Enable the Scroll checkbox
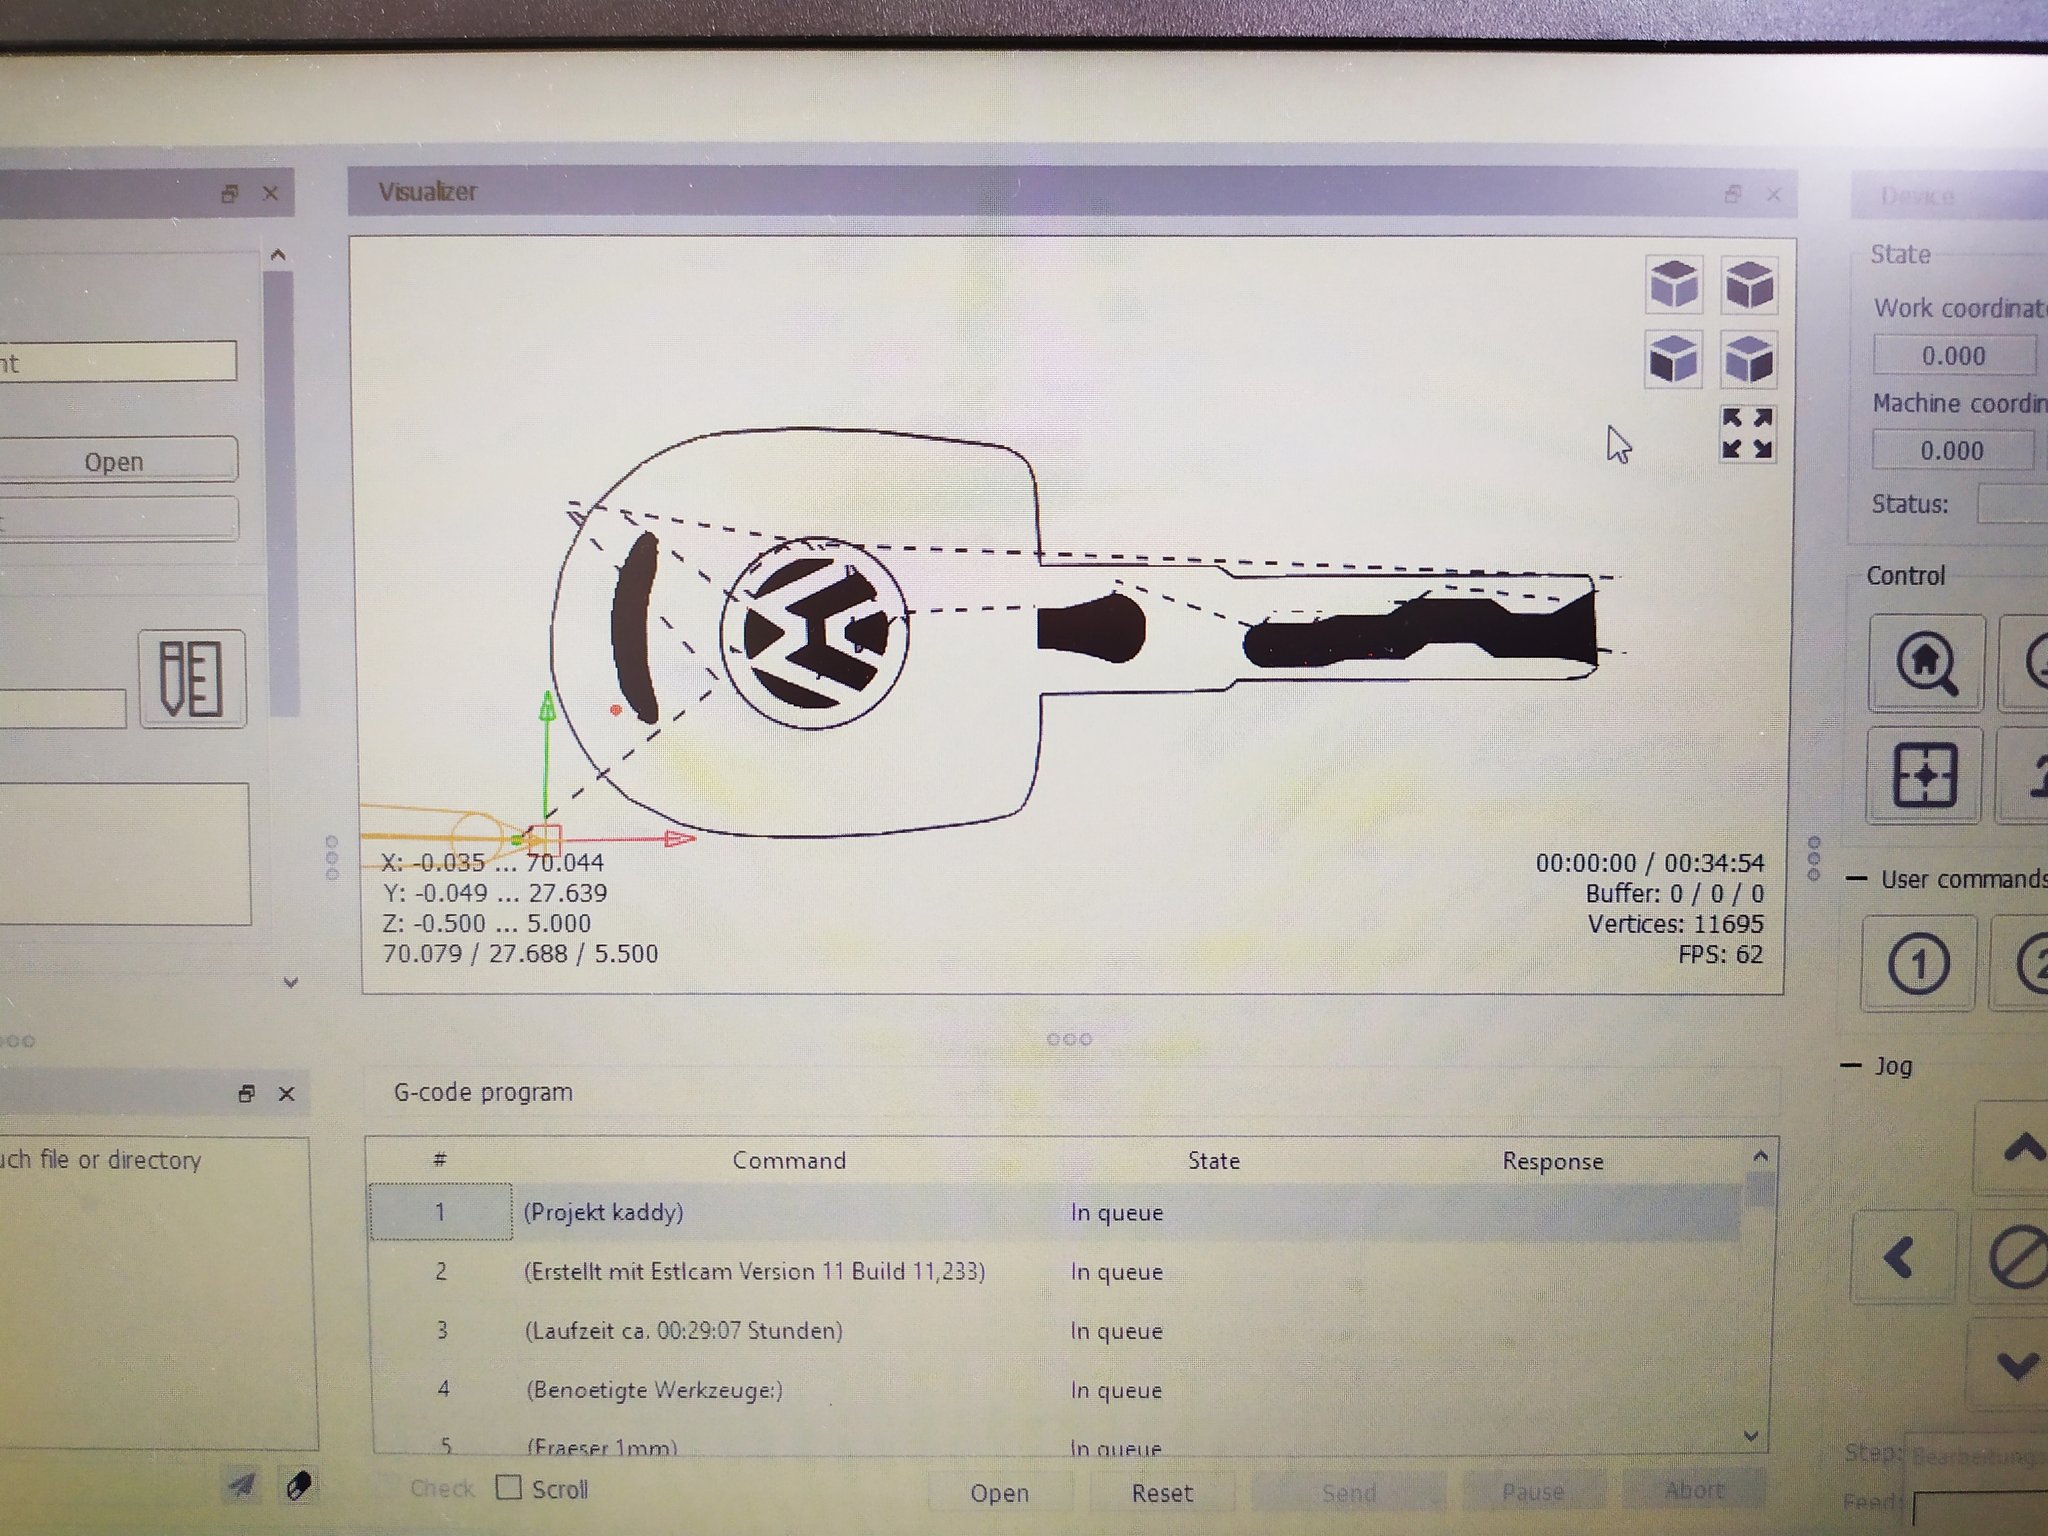 click(x=509, y=1487)
